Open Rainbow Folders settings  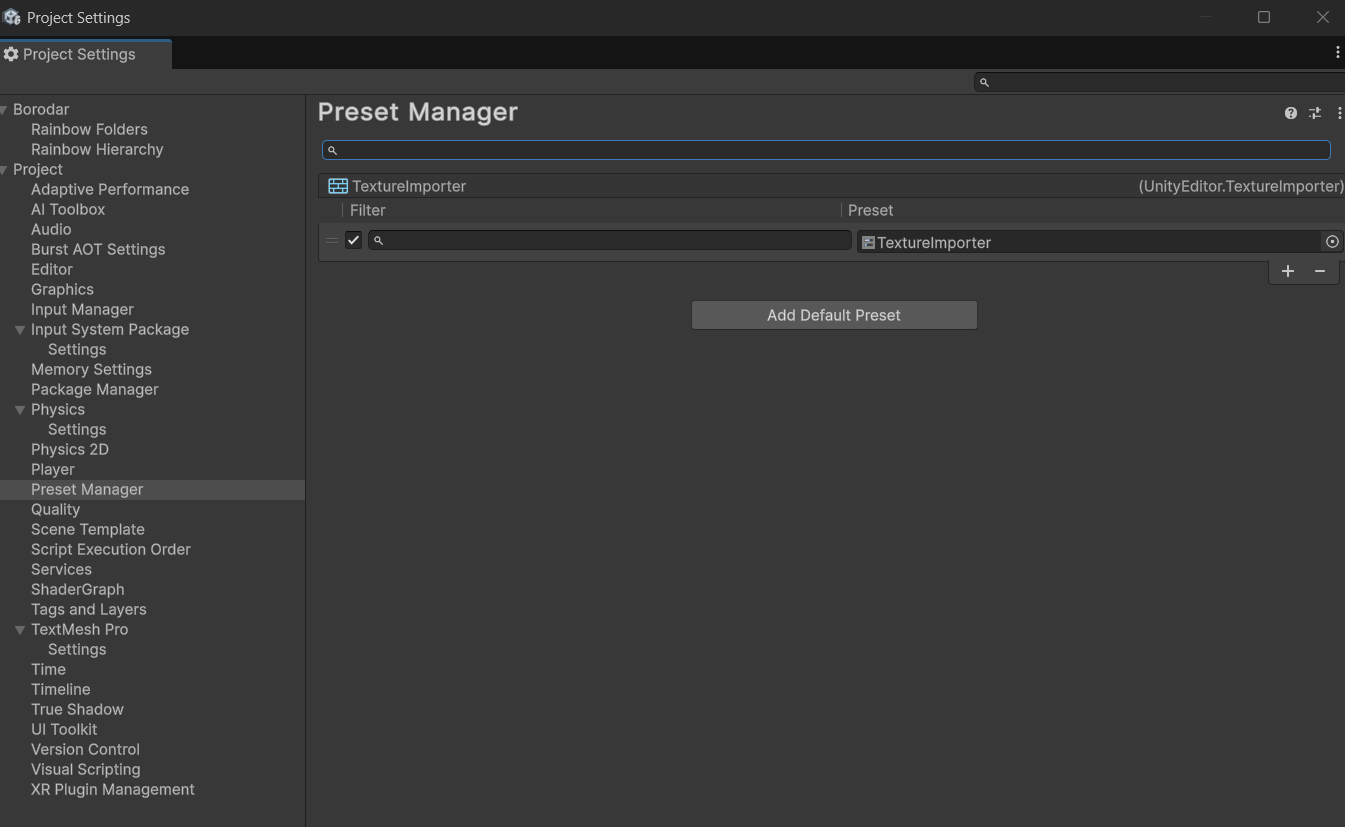click(x=89, y=129)
